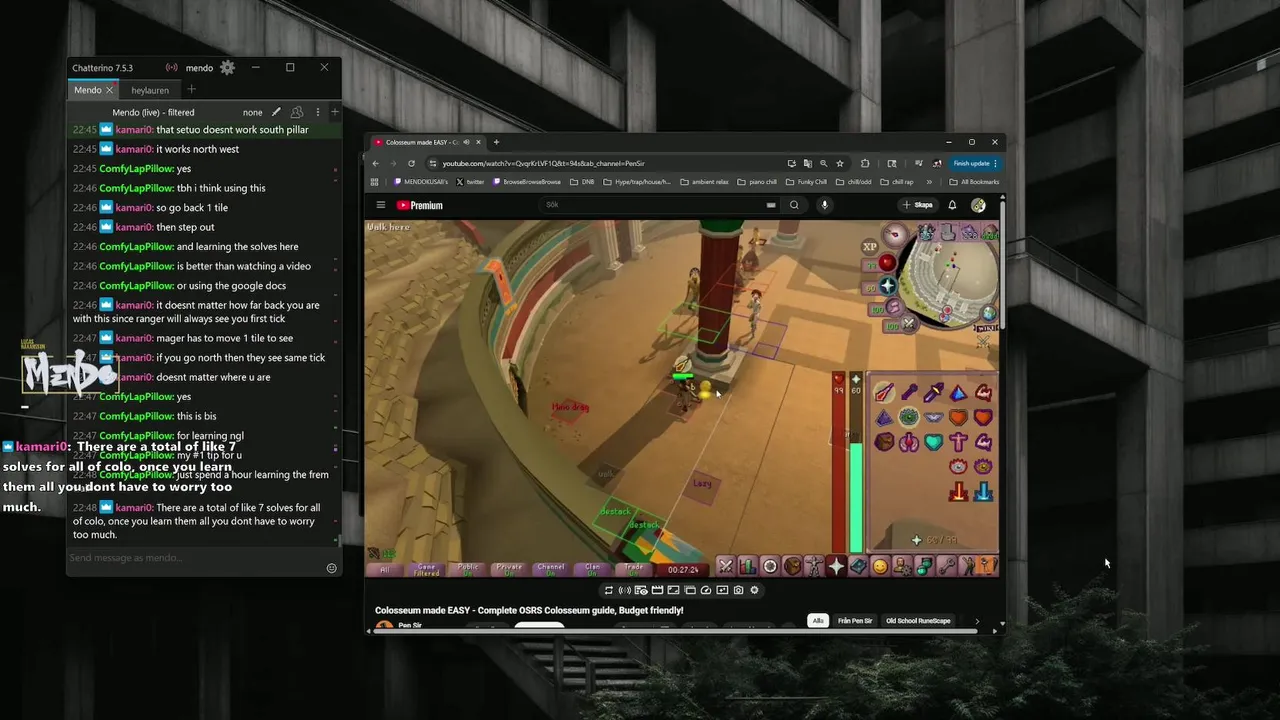Add a new split in Chatterino

click(335, 112)
